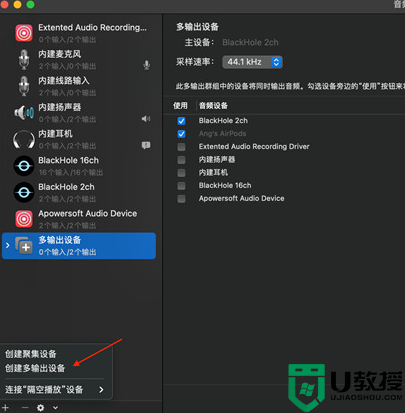405x413 pixels.
Task: Click the 内建扬声器 speaker icon
Action: click(24, 113)
